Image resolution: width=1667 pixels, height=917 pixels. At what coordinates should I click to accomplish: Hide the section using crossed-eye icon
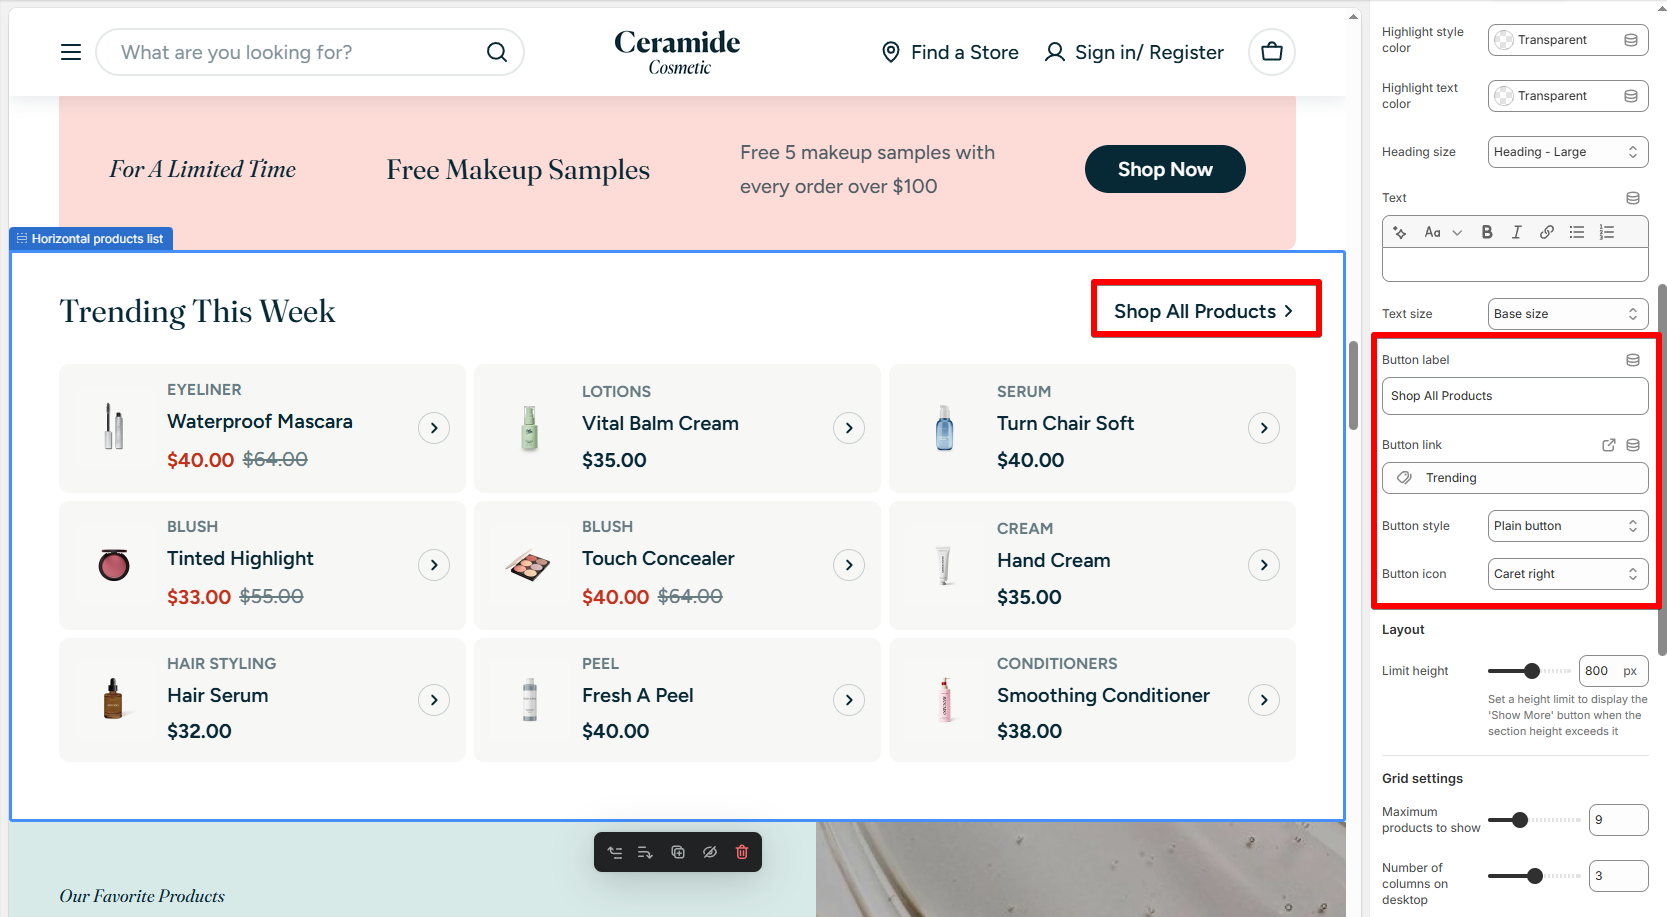click(710, 852)
